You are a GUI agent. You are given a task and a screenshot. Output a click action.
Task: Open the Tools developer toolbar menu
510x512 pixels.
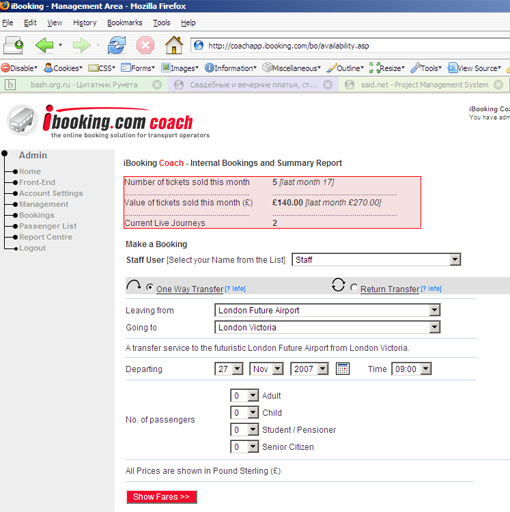426,68
